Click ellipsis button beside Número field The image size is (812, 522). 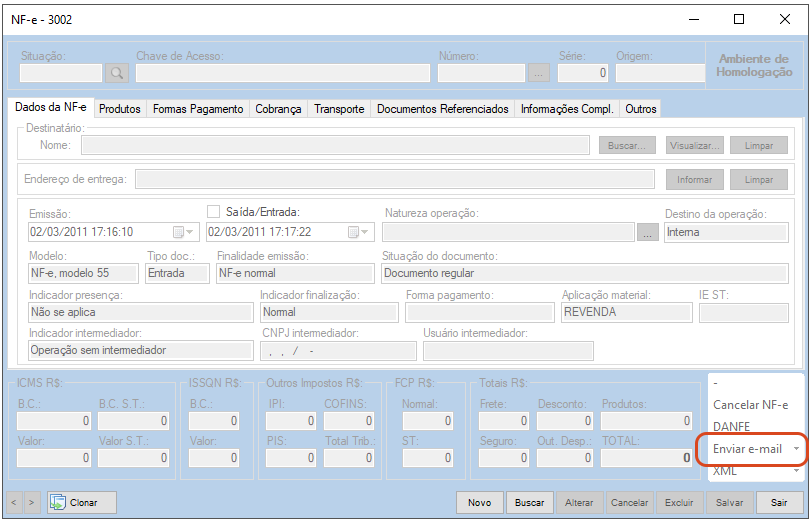point(539,73)
